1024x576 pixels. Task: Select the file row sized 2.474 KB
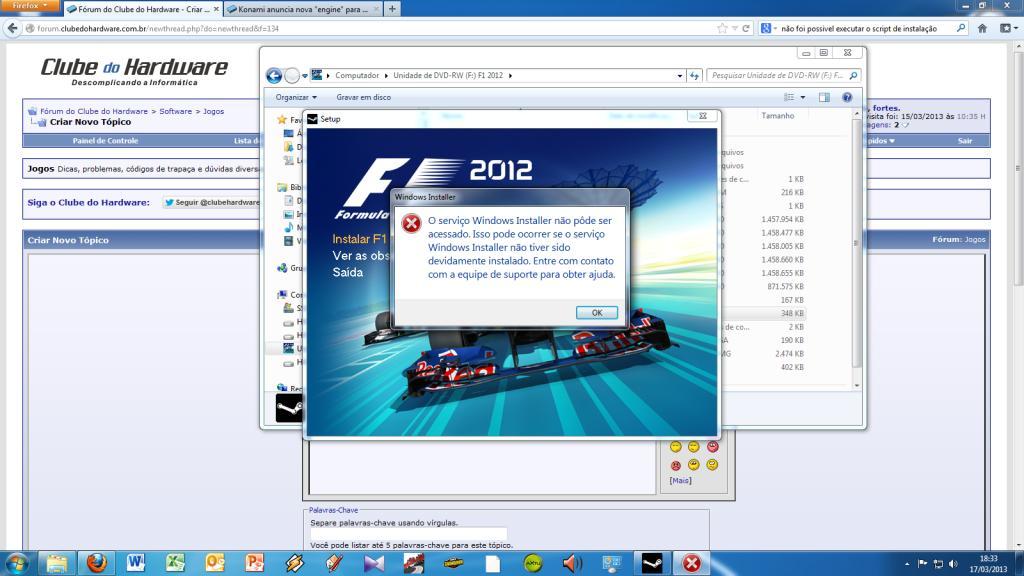[790, 354]
